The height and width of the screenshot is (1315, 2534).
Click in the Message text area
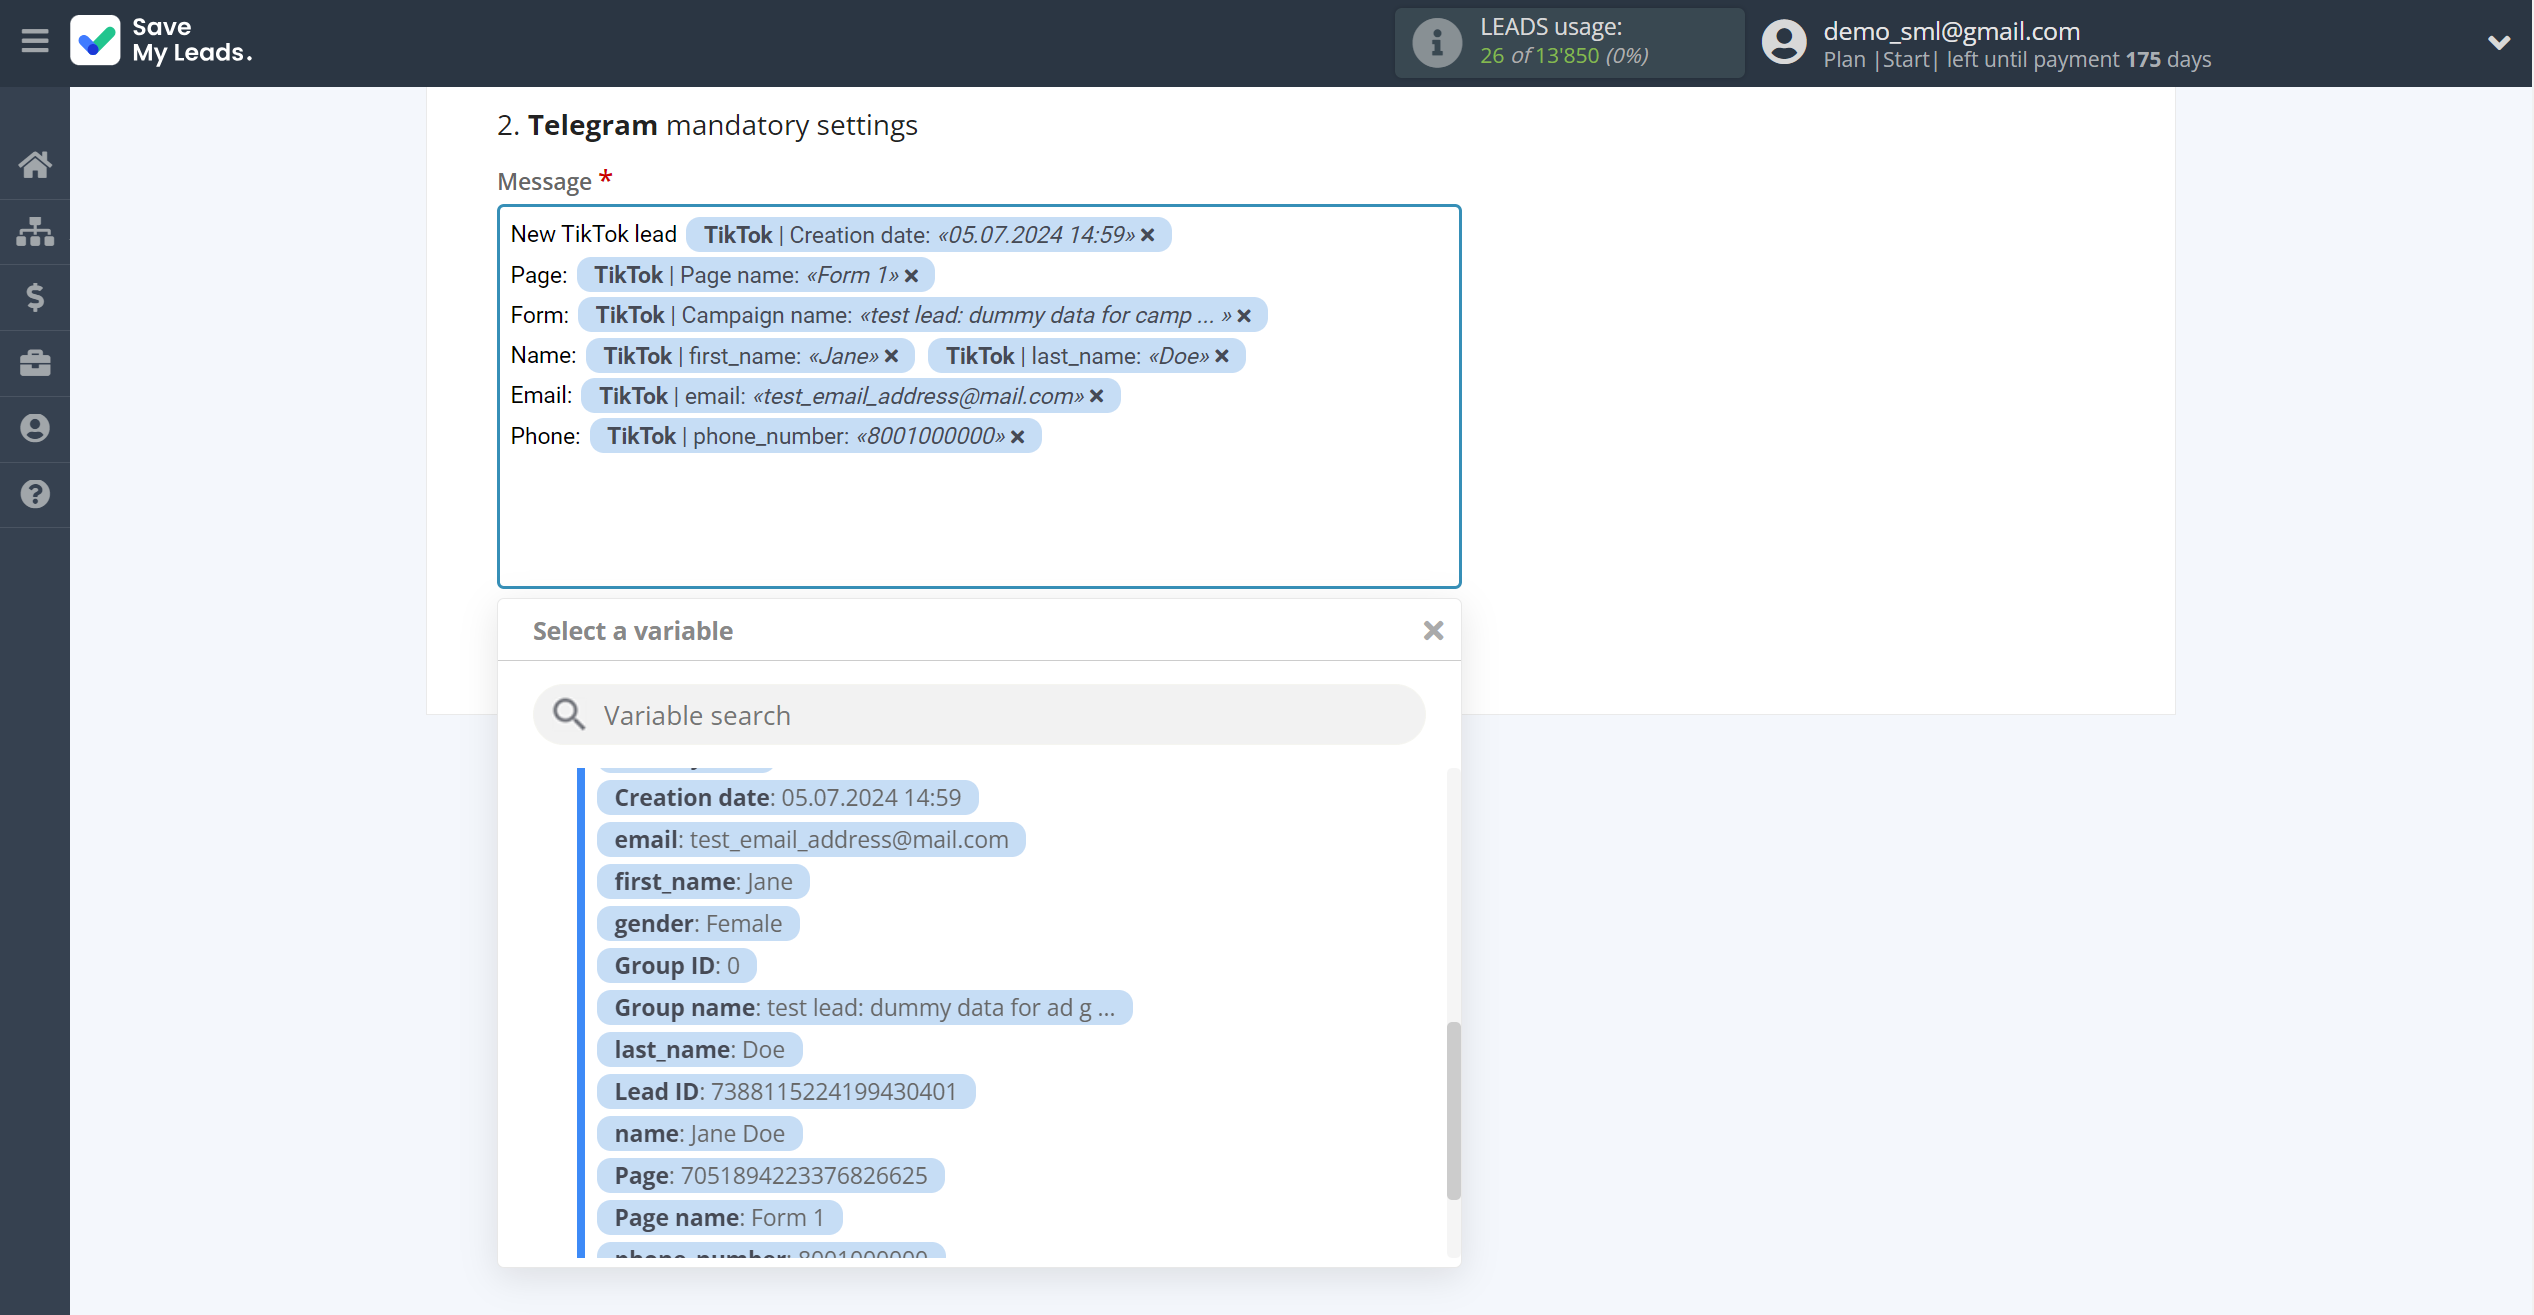[x=979, y=397]
